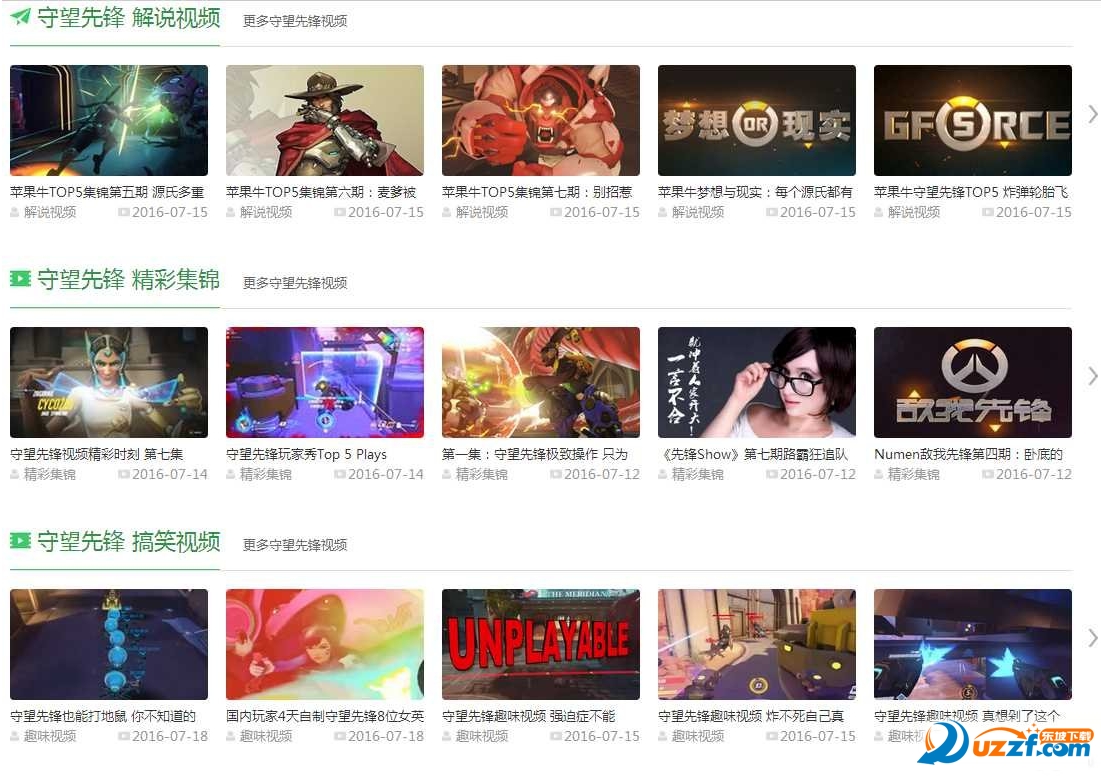
Task: Click 解说视频 category tag under 第五期 video
Action: click(50, 211)
